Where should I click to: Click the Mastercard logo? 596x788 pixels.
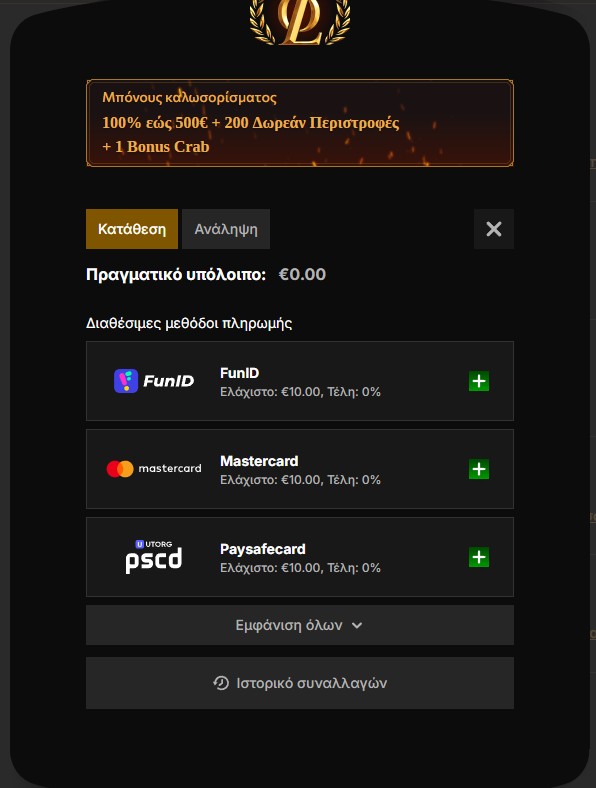coord(154,469)
